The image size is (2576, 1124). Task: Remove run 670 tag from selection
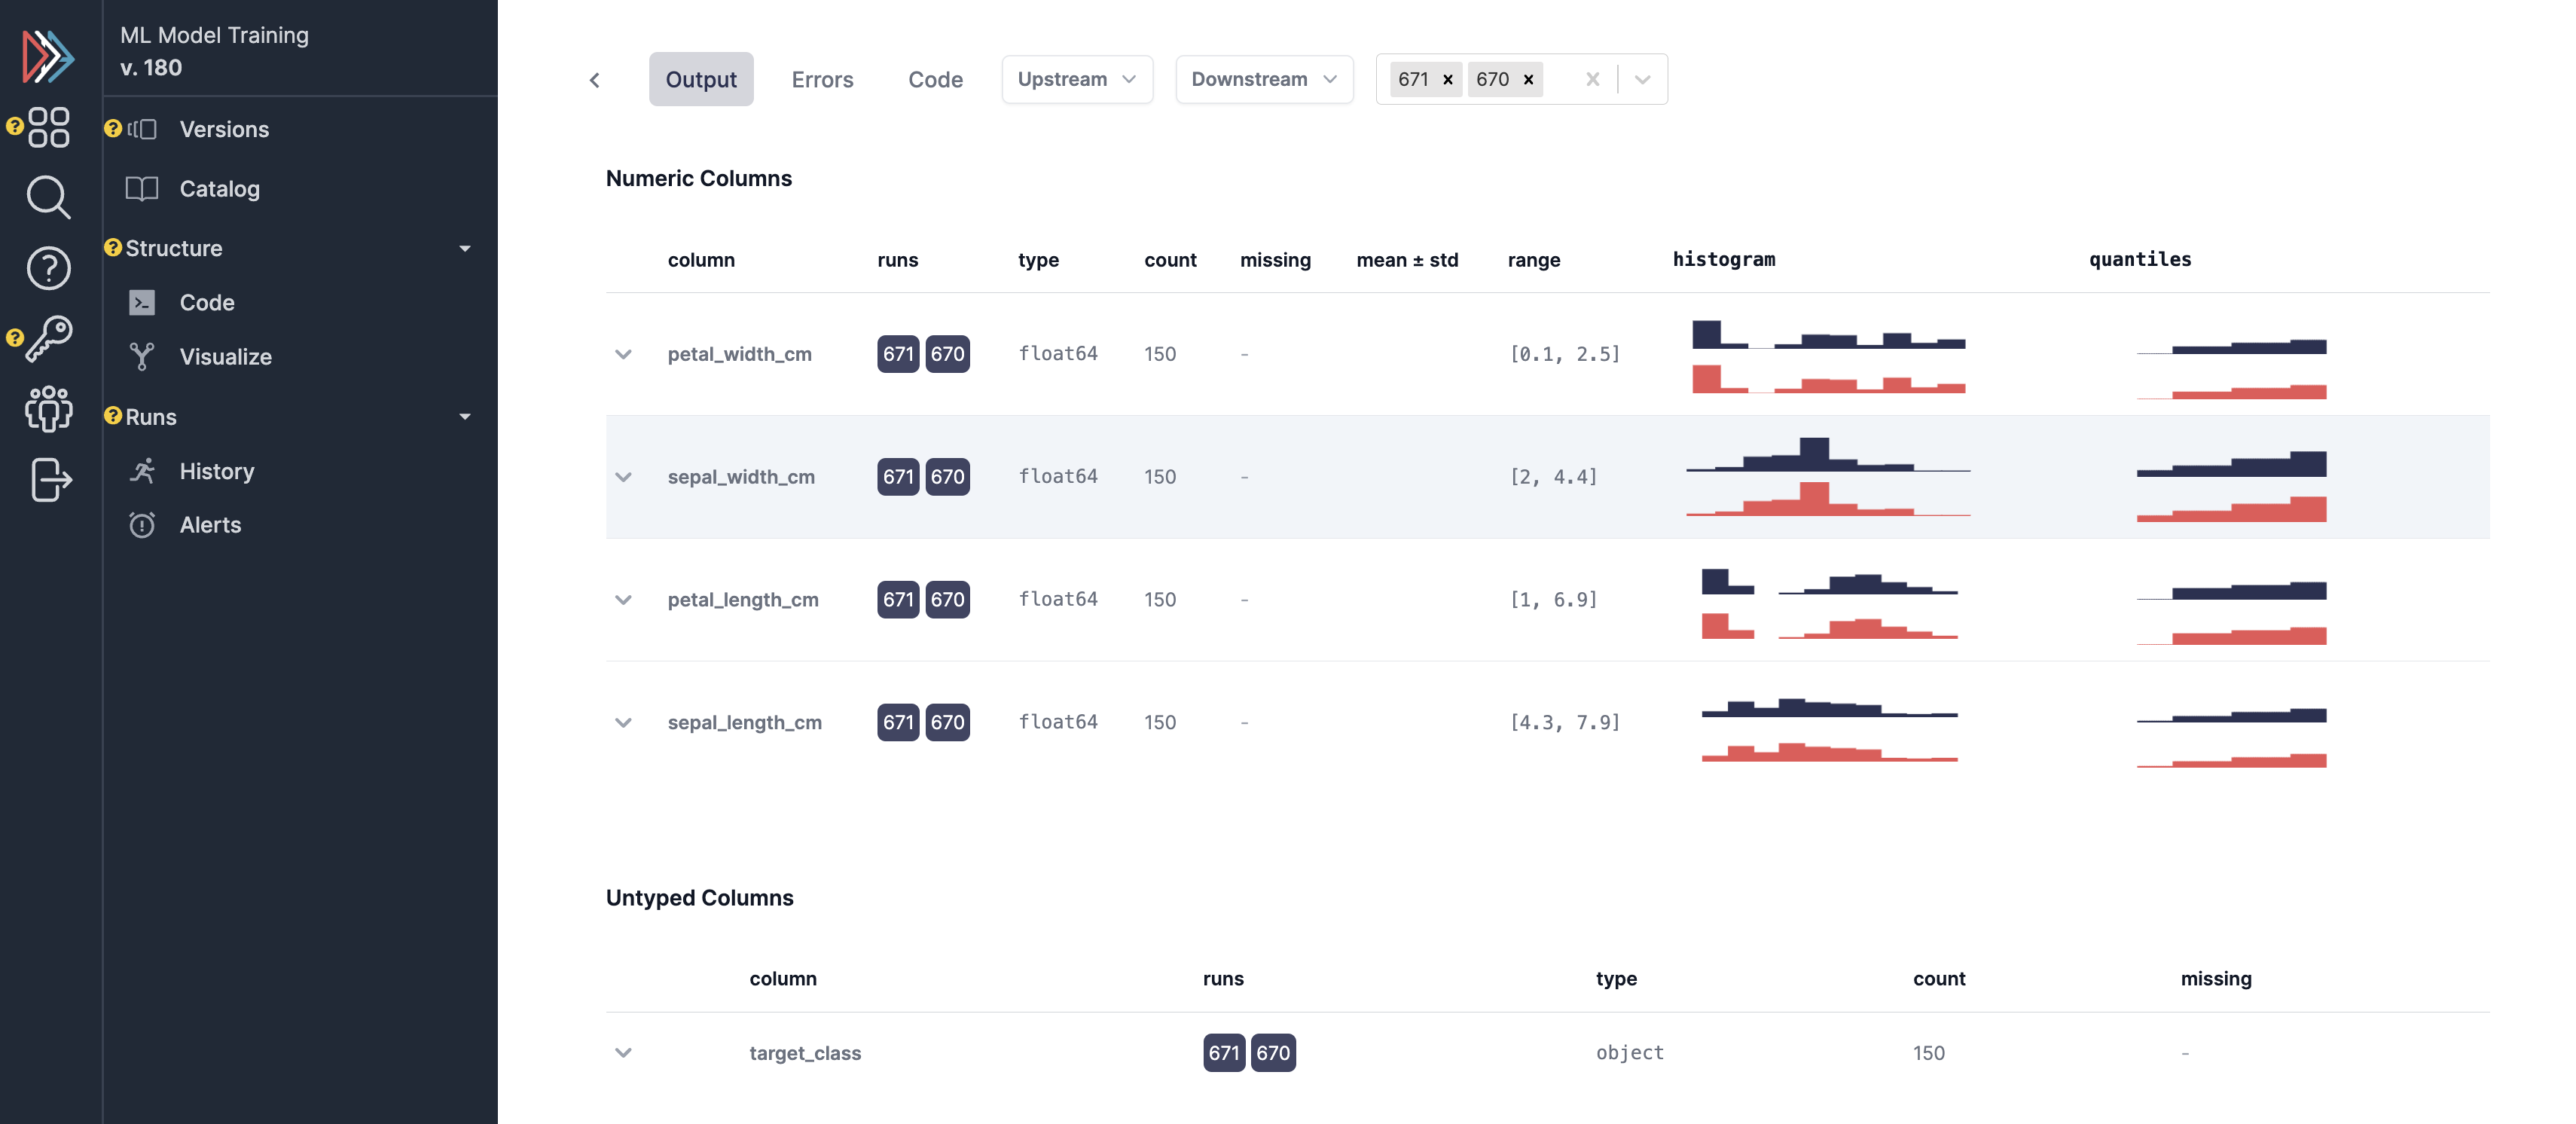point(1528,80)
